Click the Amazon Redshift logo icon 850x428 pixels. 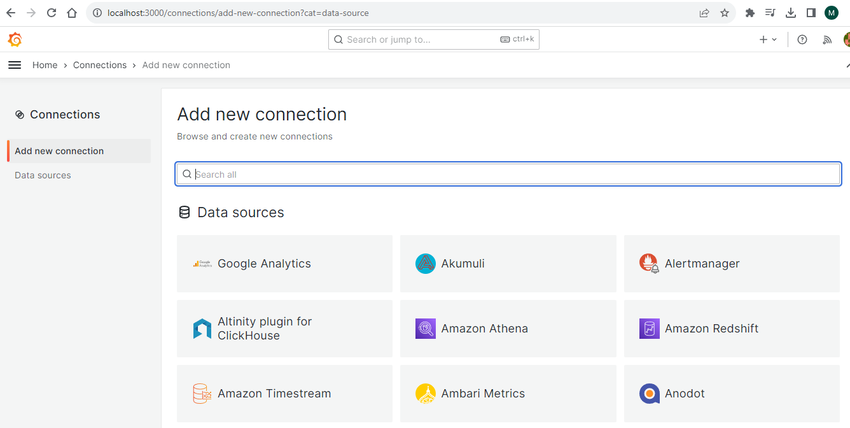[649, 329]
